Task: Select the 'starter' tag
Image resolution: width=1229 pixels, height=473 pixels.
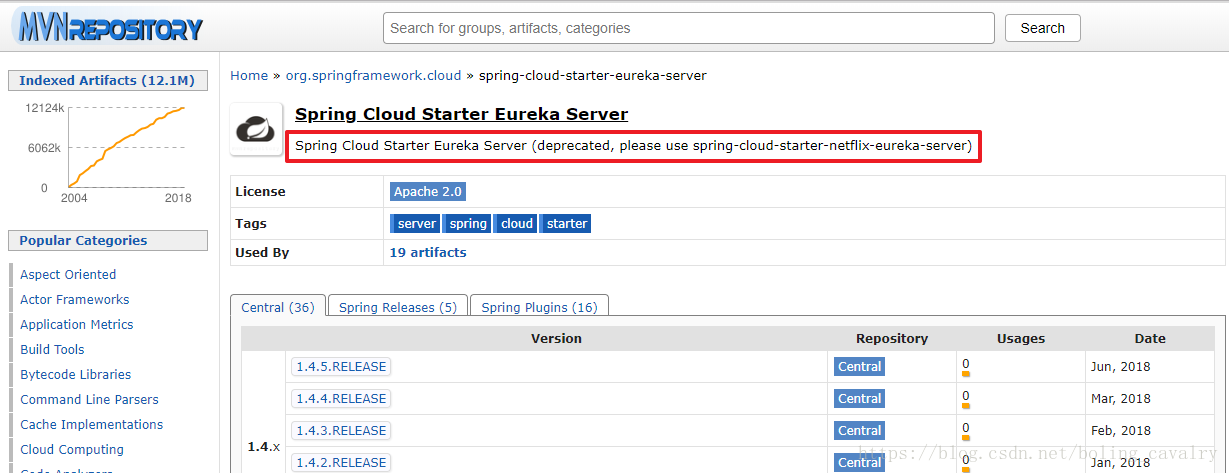Action: [566, 223]
